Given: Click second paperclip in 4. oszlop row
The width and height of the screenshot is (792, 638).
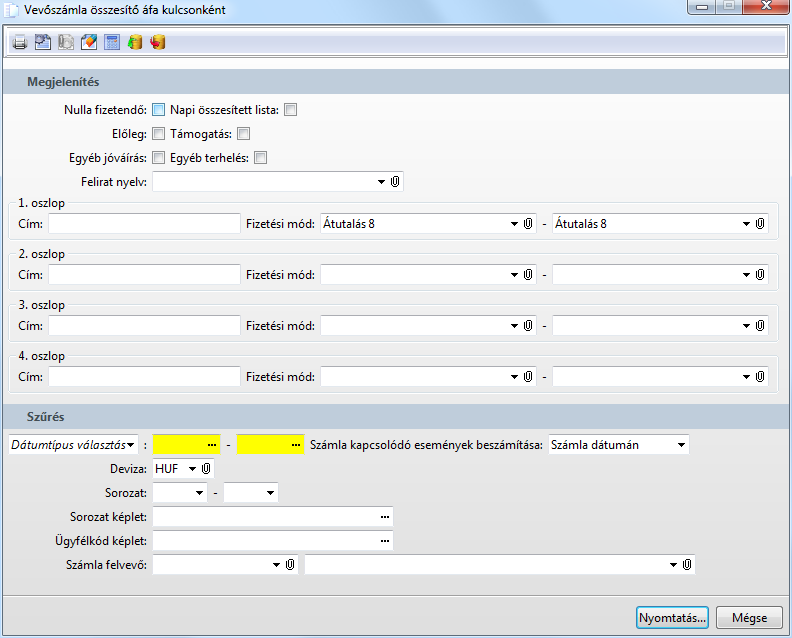Looking at the screenshot, I should point(760,377).
